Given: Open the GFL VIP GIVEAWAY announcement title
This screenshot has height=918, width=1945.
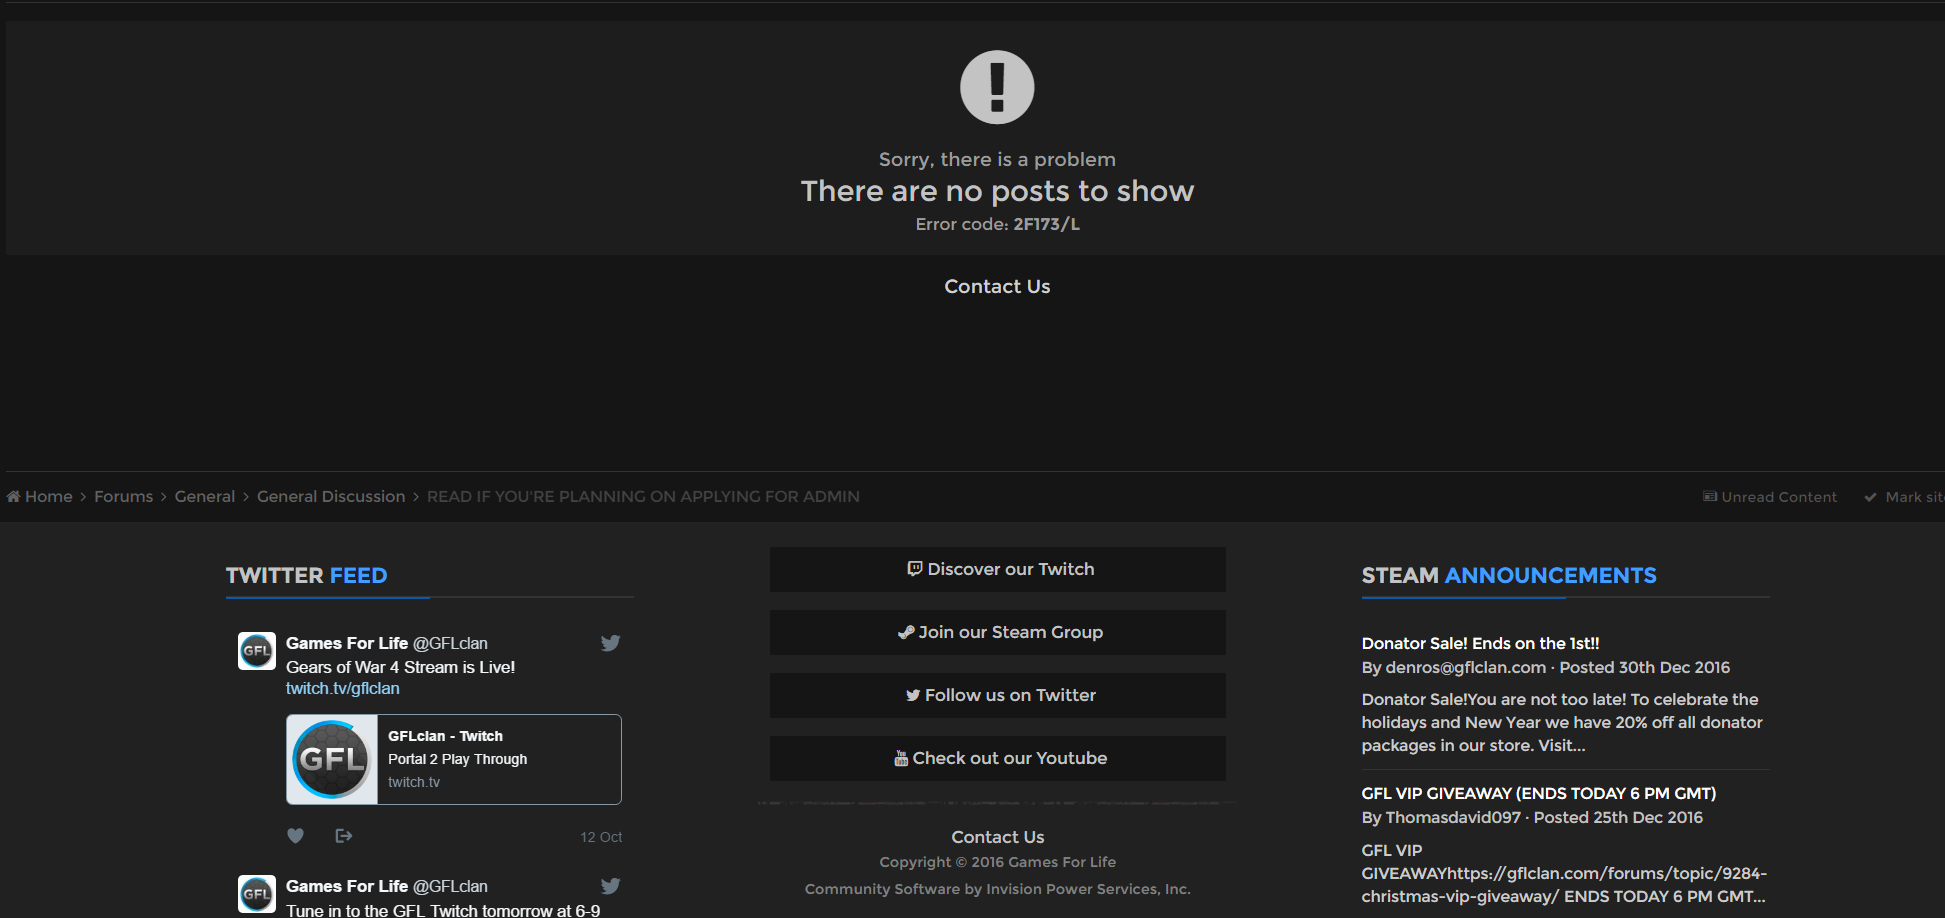Looking at the screenshot, I should coord(1538,793).
